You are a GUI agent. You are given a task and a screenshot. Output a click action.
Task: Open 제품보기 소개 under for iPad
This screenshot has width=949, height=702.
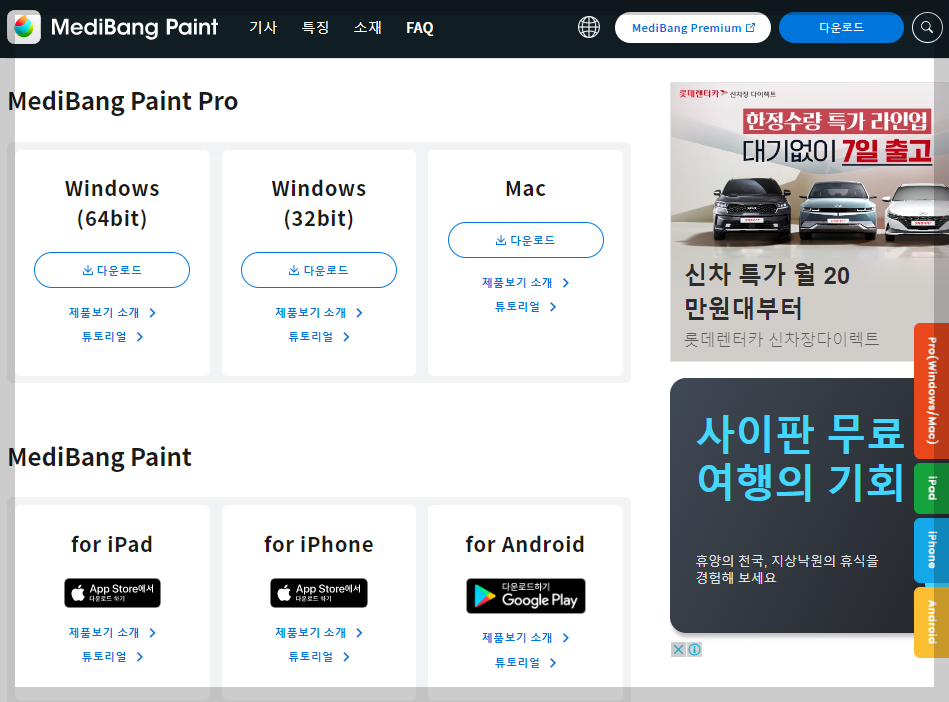(x=112, y=632)
